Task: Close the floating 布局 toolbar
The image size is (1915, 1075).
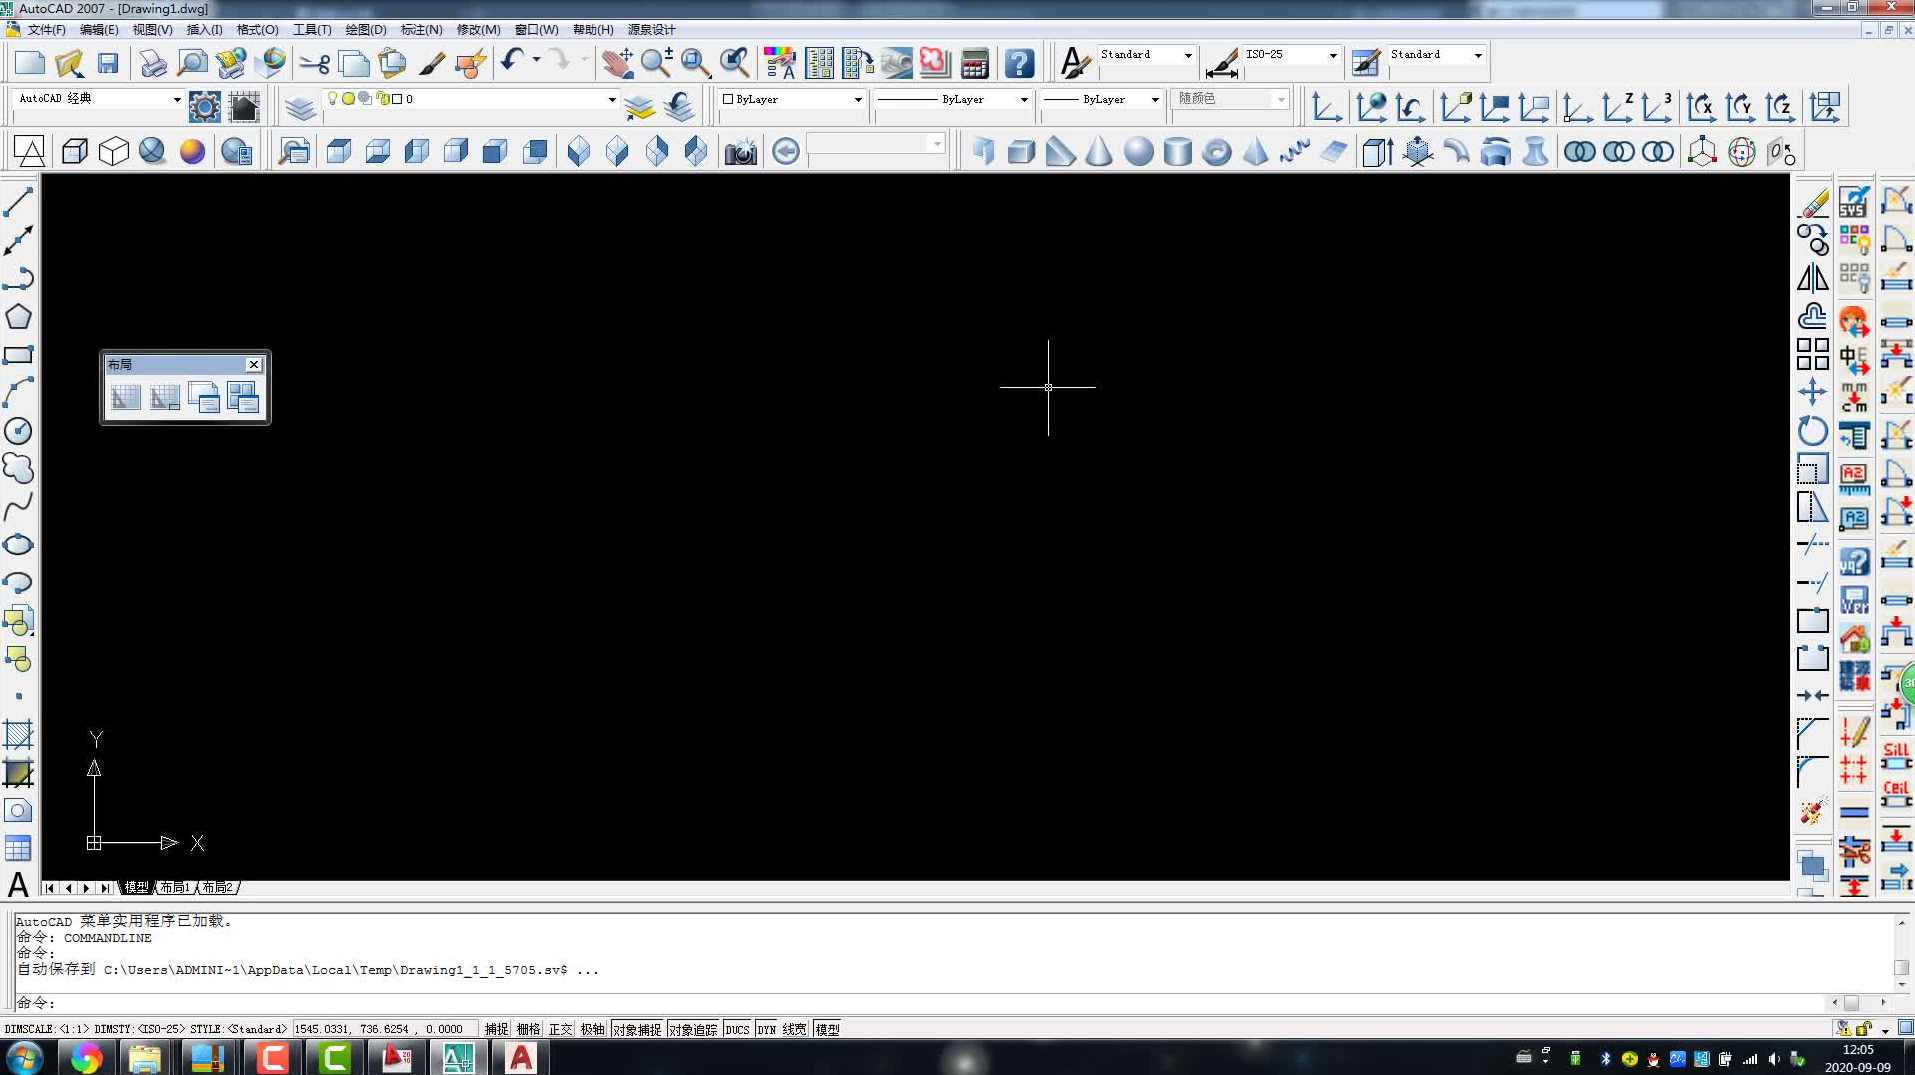Action: [x=254, y=365]
